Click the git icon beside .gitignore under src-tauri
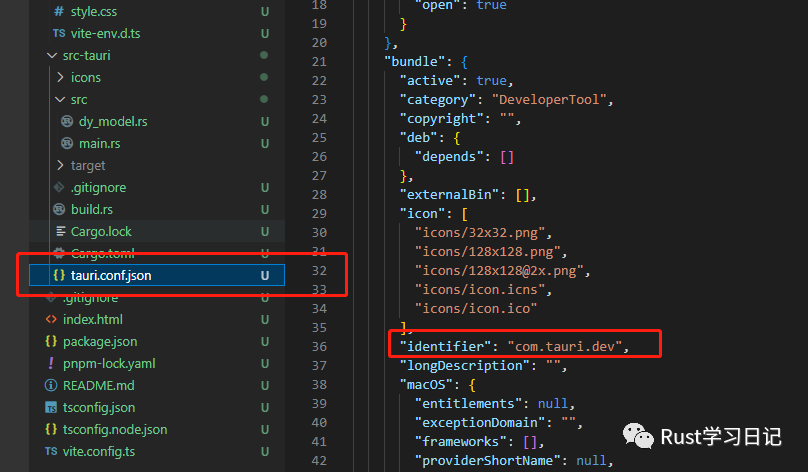Viewport: 808px width, 472px height. [59, 187]
